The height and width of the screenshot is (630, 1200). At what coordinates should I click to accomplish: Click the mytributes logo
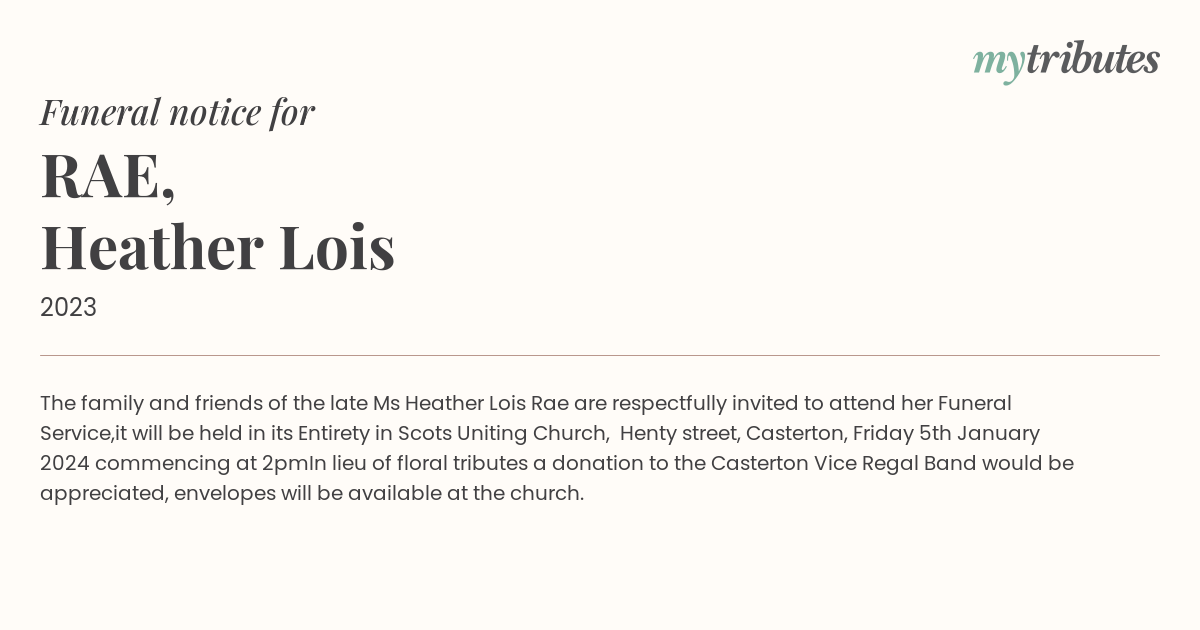pyautogui.click(x=1066, y=61)
